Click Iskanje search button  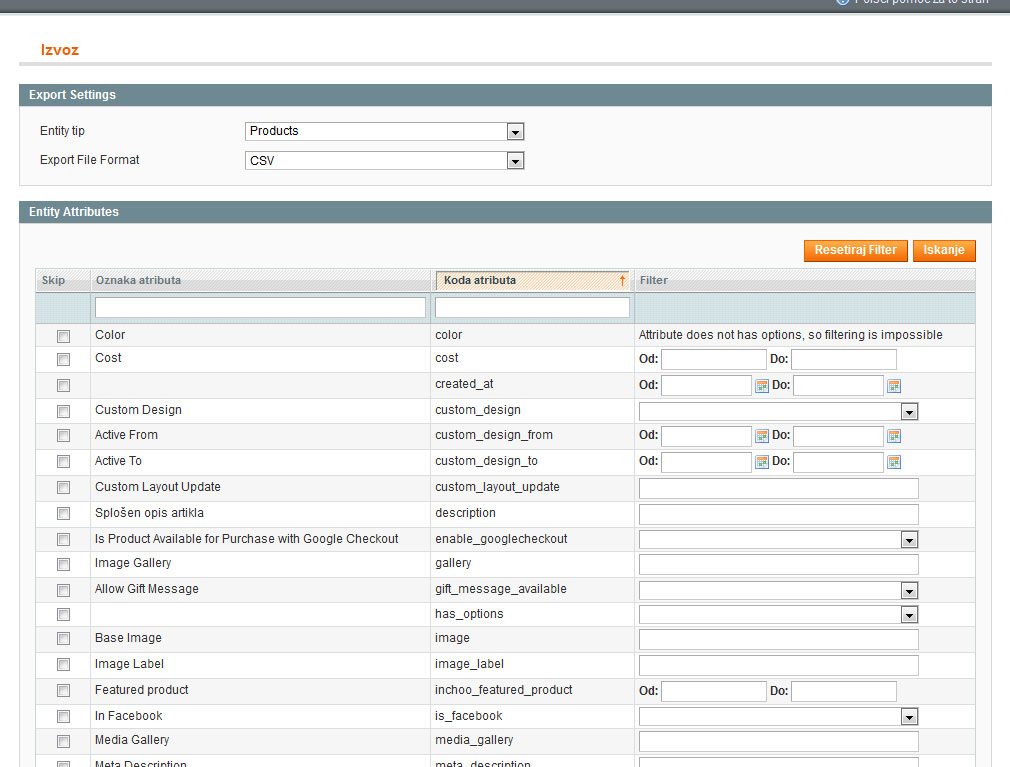[x=944, y=251]
